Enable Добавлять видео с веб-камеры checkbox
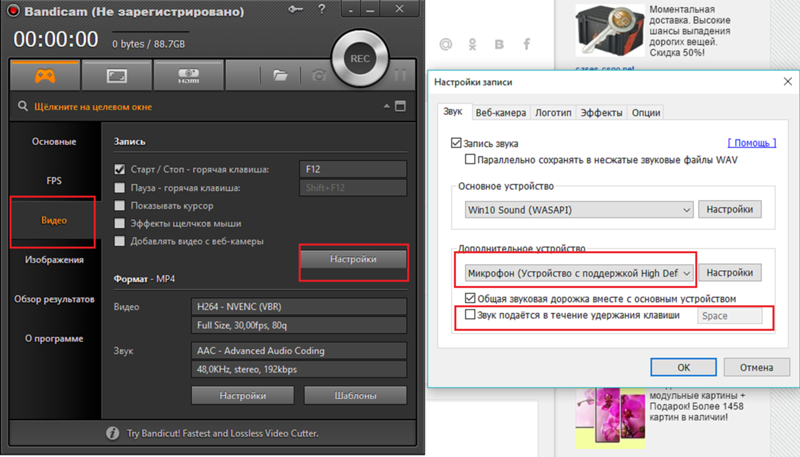Viewport: 800px width, 457px height. click(x=120, y=241)
